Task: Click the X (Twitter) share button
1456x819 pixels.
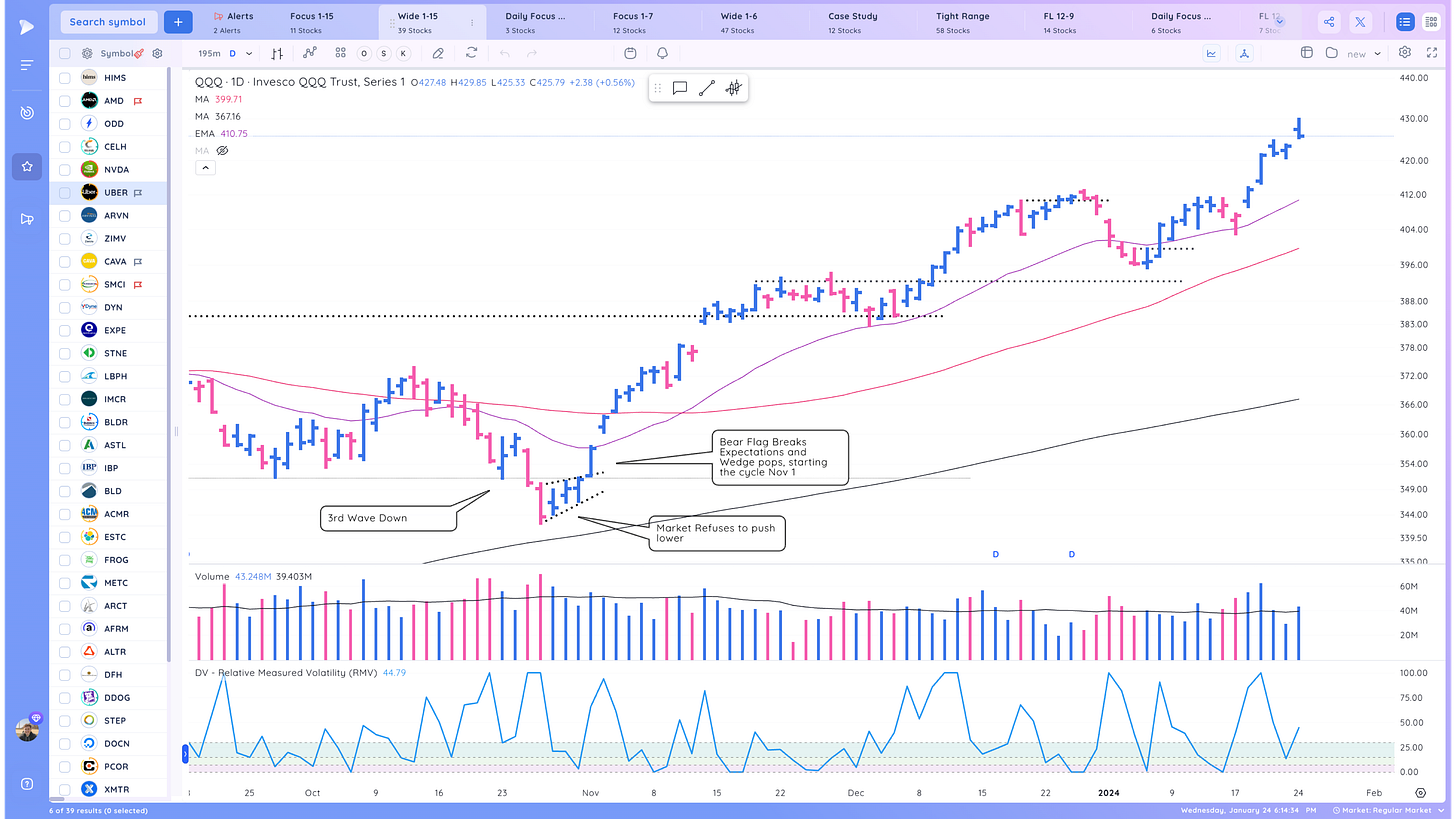Action: (1360, 22)
